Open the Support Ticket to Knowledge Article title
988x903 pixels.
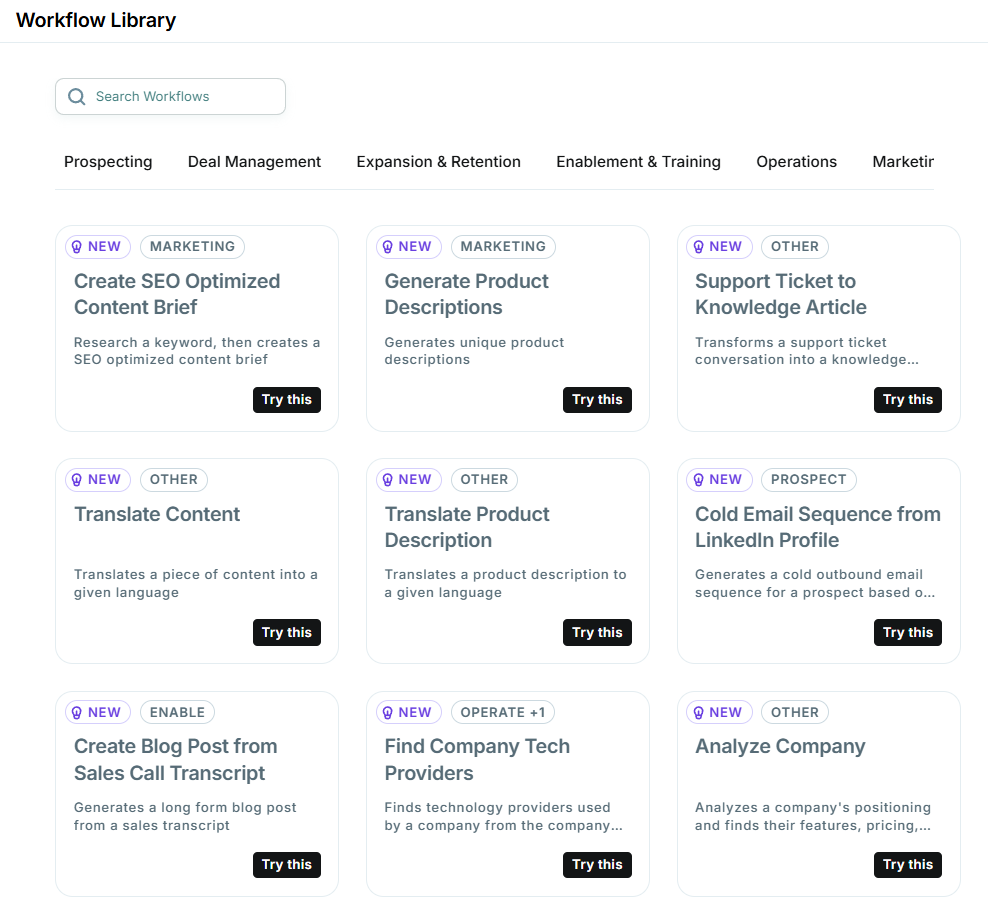pyautogui.click(x=781, y=294)
